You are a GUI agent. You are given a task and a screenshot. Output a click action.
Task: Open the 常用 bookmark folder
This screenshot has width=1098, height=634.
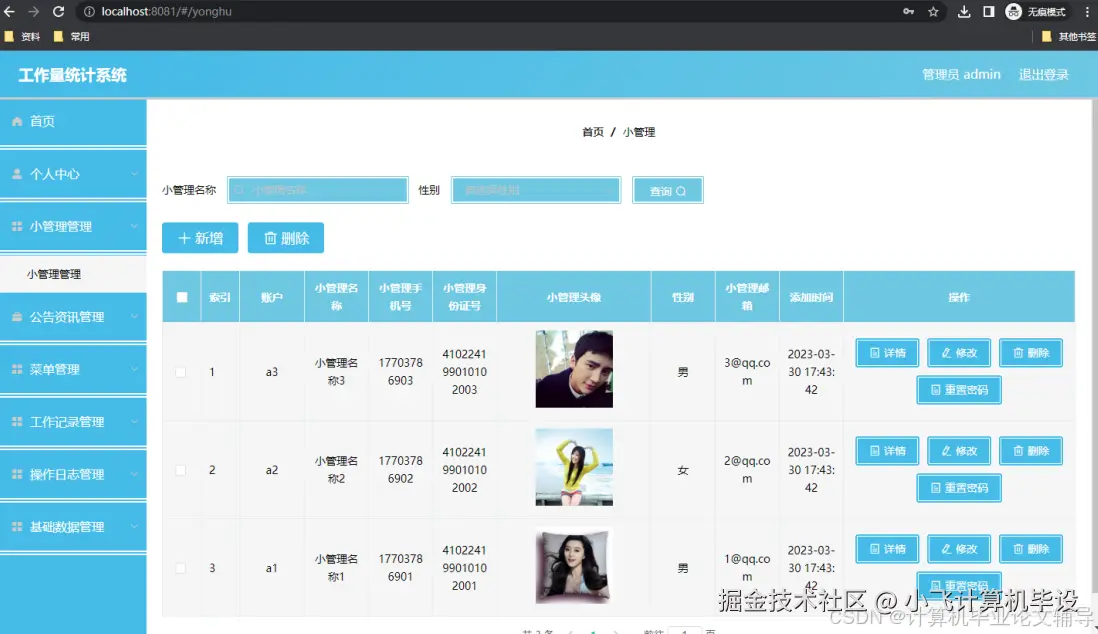pos(71,36)
